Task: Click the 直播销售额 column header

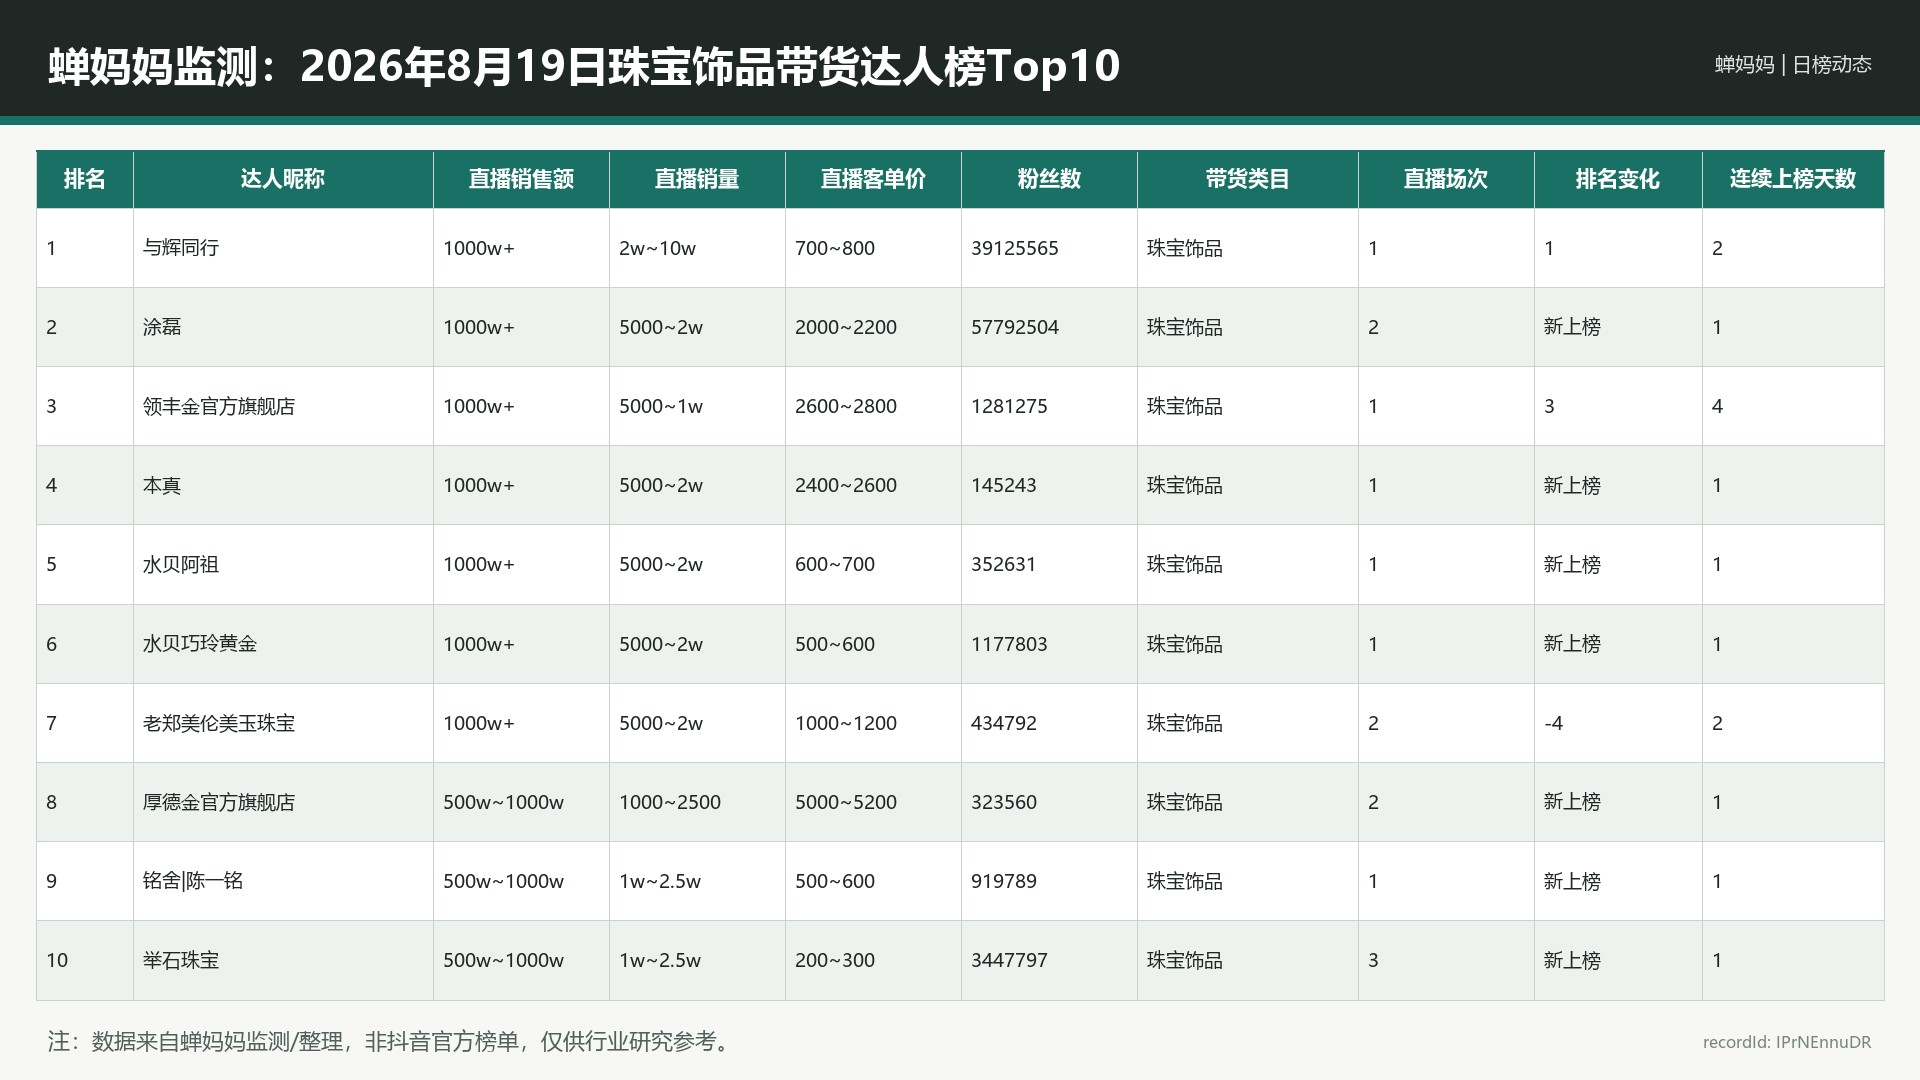Action: point(521,179)
